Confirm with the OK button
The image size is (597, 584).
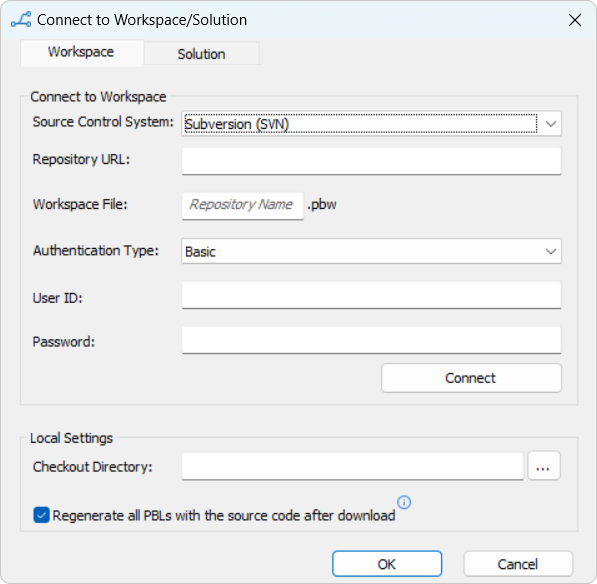(x=387, y=564)
